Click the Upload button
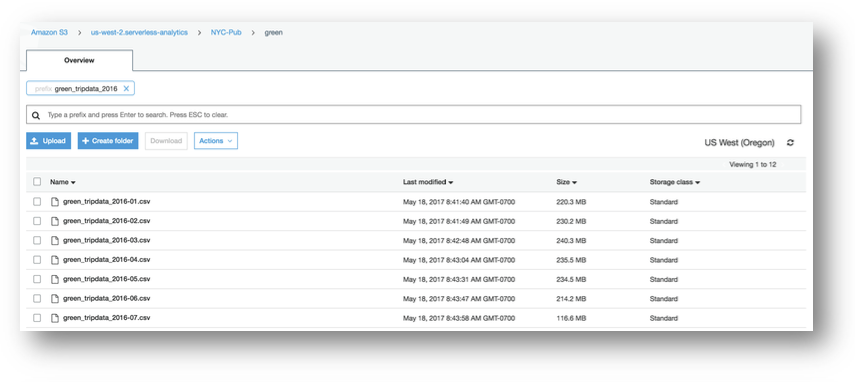The height and width of the screenshot is (382, 855). (49, 141)
